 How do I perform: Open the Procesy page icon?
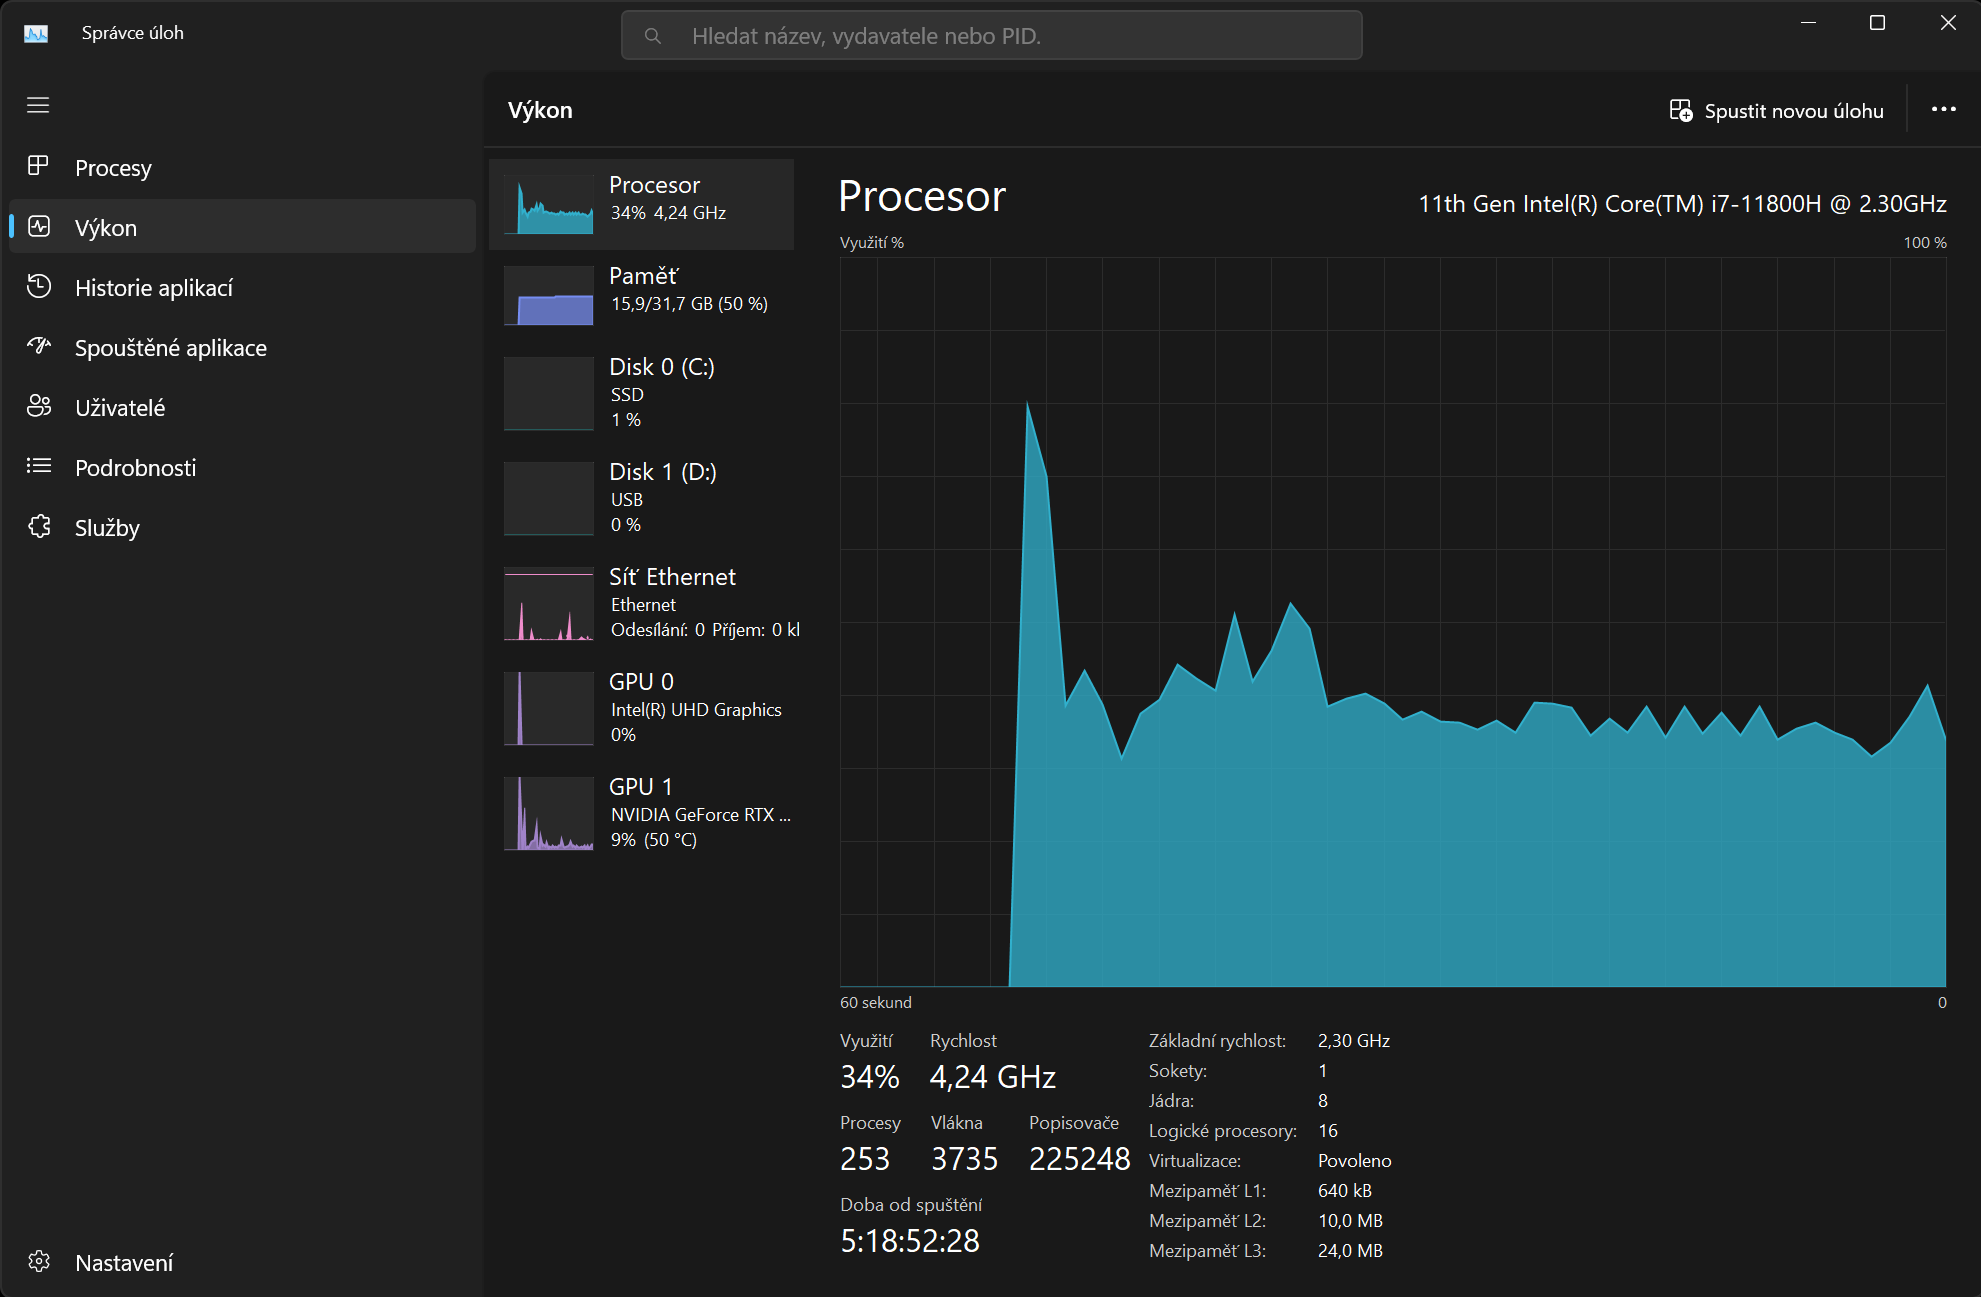pyautogui.click(x=38, y=166)
